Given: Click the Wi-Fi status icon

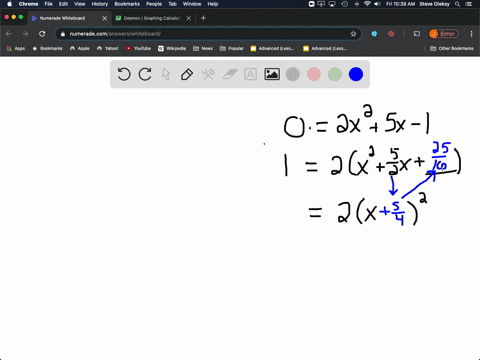Looking at the screenshot, I should click(x=367, y=4).
